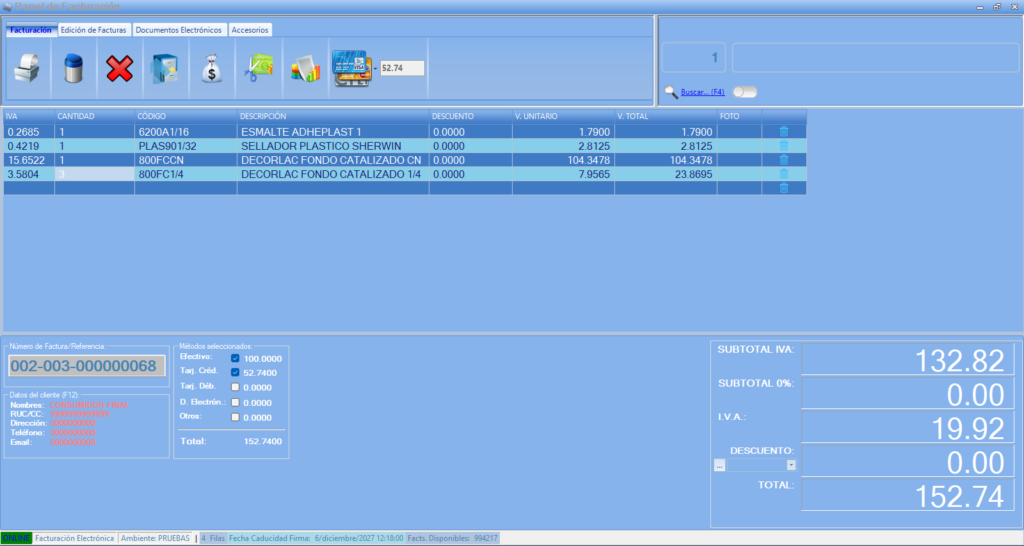Click total value 23.8695
The width and height of the screenshot is (1024, 546).
665,174
